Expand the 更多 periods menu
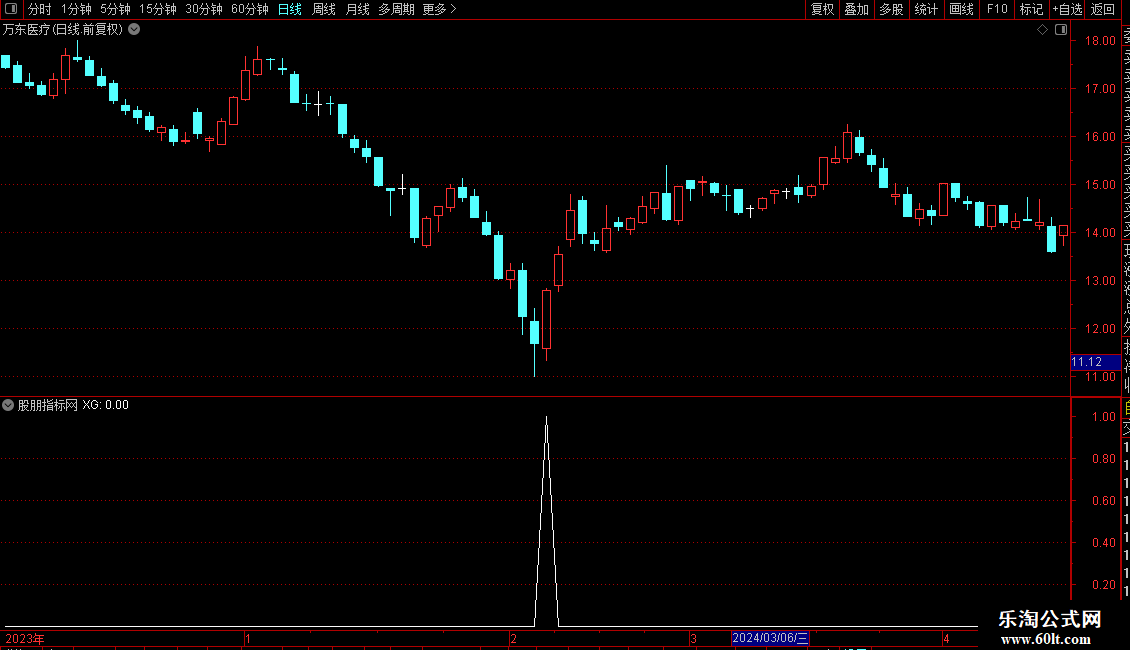This screenshot has height=650, width=1130. pos(440,9)
